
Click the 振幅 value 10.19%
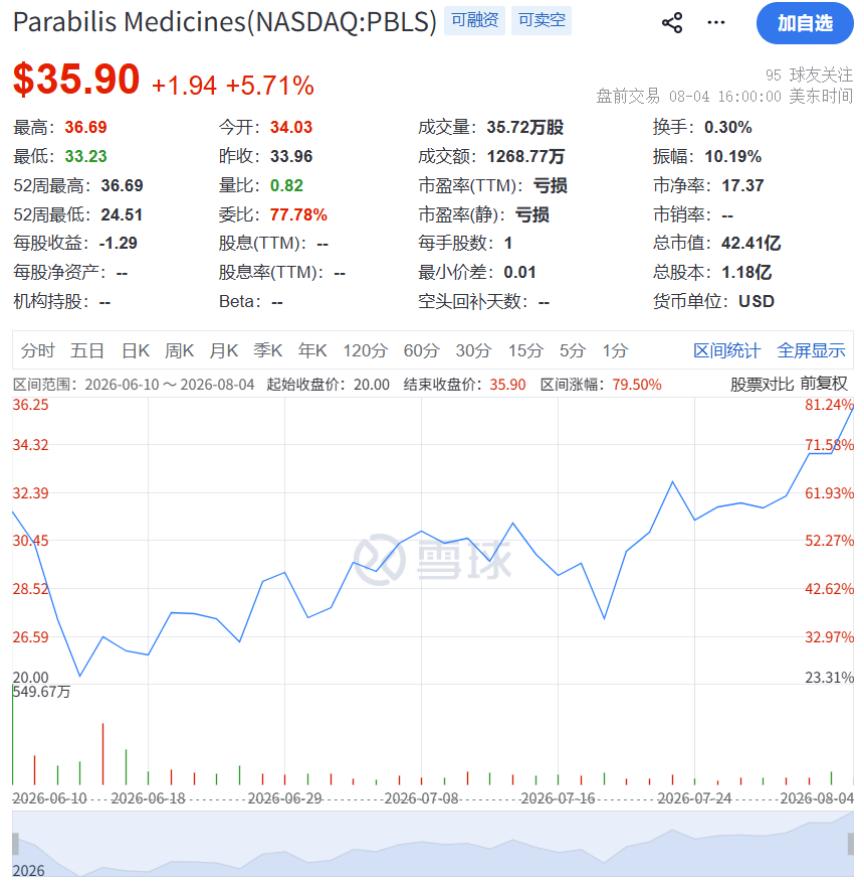coord(733,156)
